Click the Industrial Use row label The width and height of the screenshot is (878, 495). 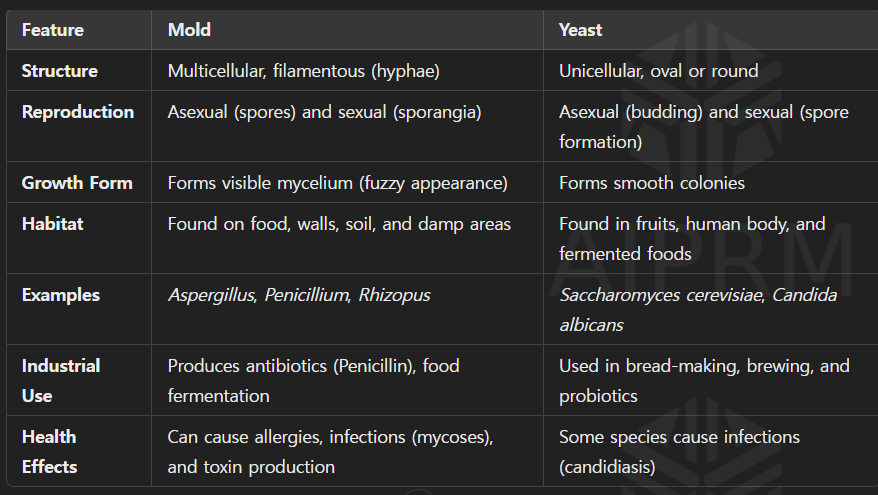point(60,380)
